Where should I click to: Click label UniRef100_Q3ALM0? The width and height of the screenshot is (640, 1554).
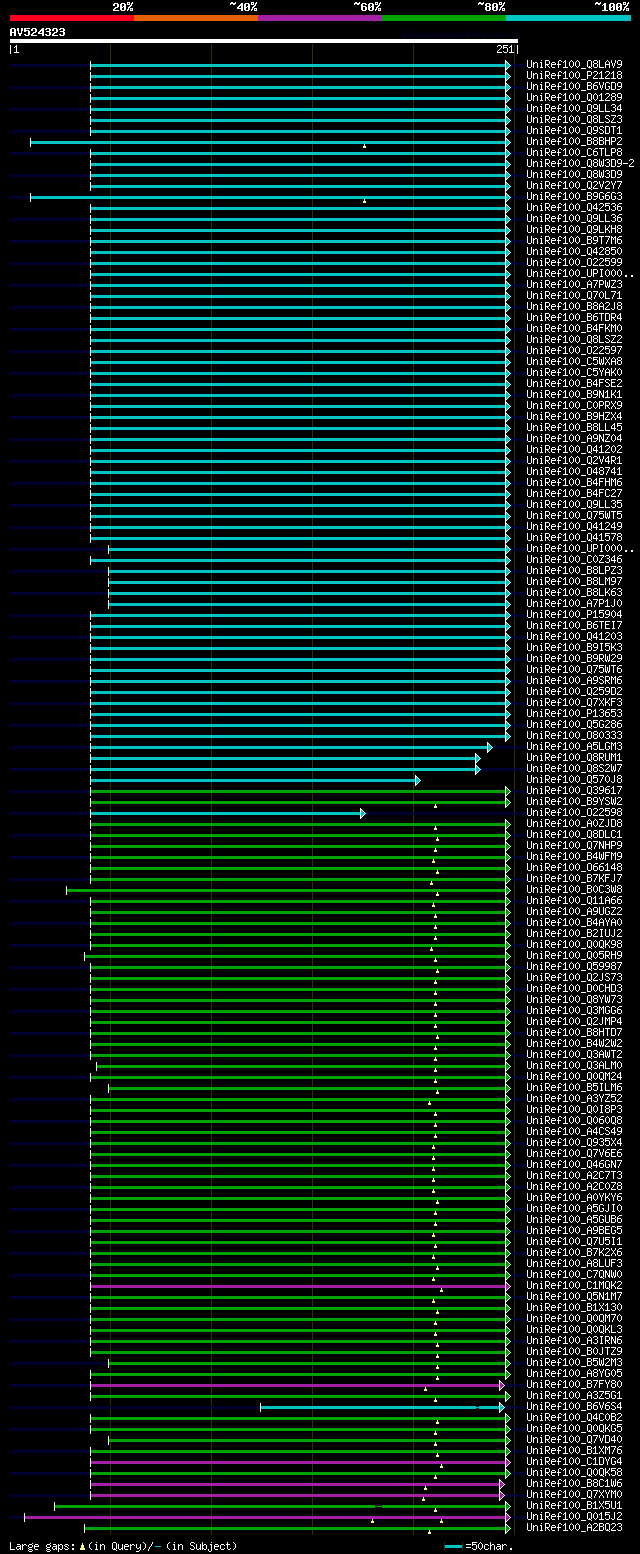(574, 1065)
